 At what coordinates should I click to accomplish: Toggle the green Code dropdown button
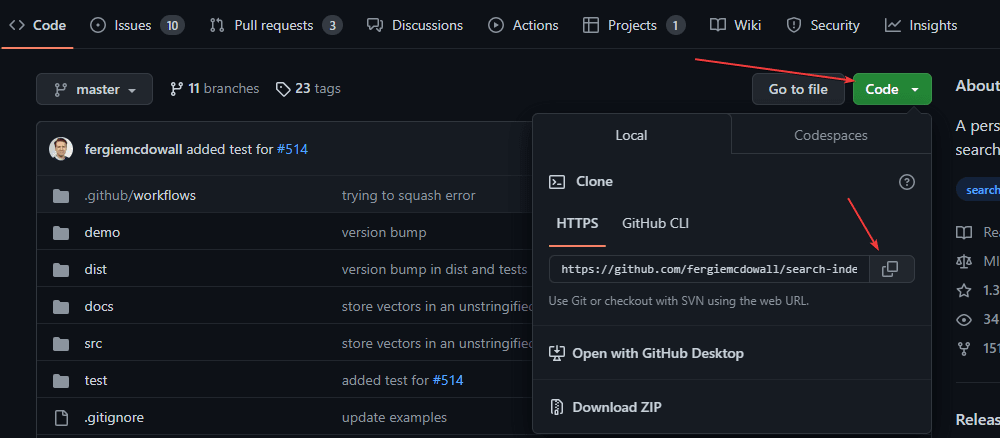[892, 89]
